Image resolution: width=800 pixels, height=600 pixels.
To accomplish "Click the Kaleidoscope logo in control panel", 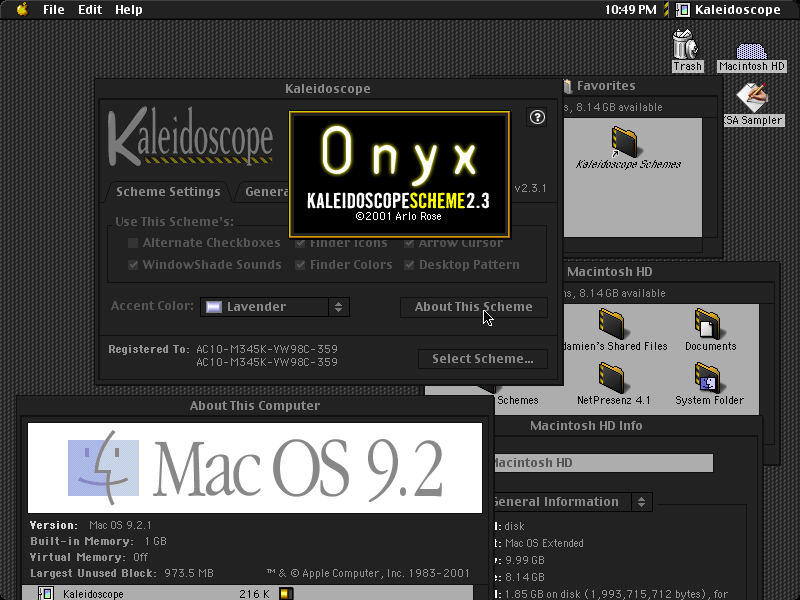I will (190, 136).
